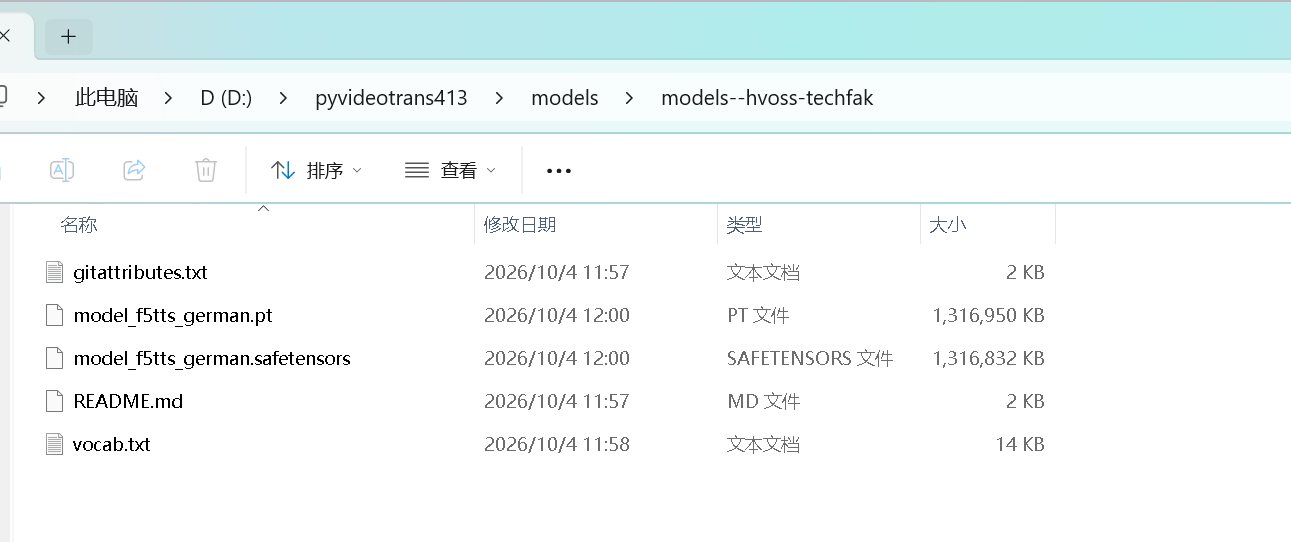This screenshot has width=1291, height=542.
Task: Open the View (查看) menu
Action: [451, 171]
